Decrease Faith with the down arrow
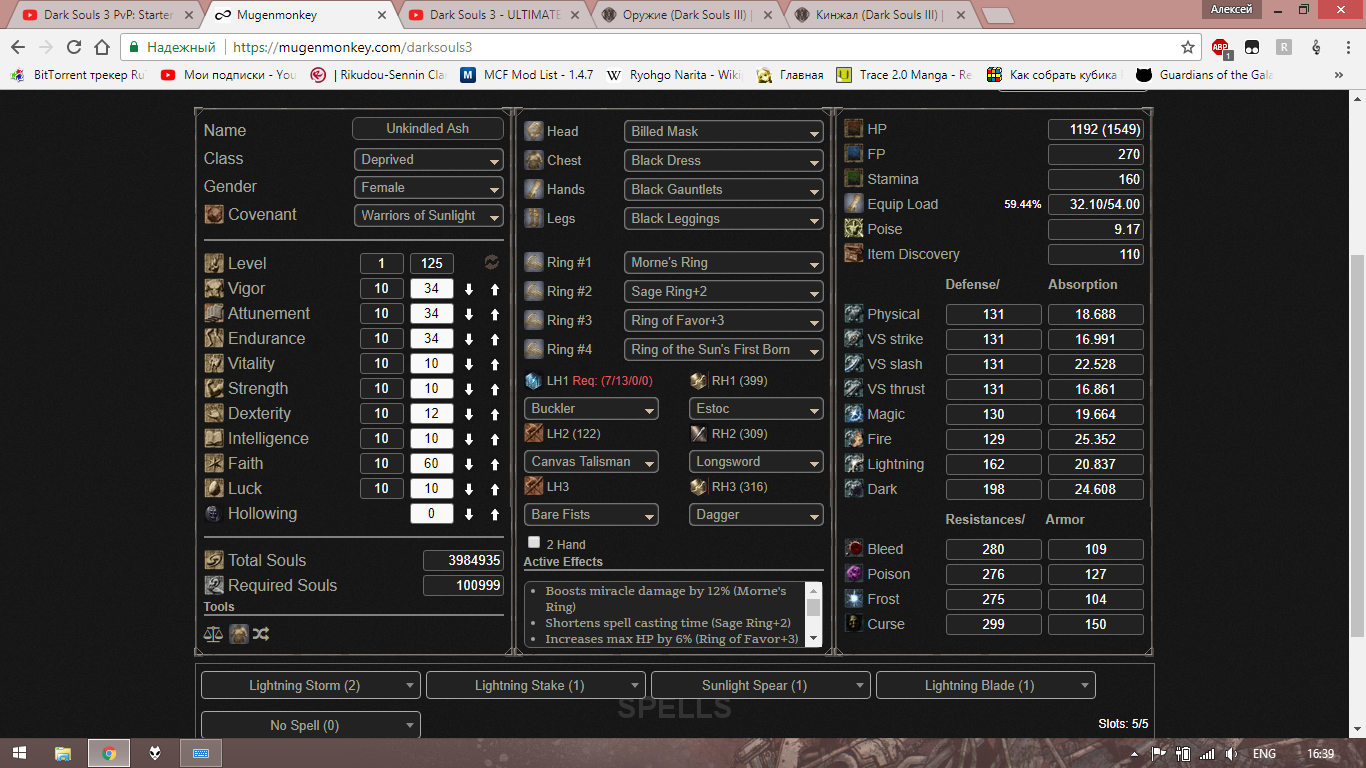This screenshot has height=768, width=1366. pyautogui.click(x=469, y=464)
